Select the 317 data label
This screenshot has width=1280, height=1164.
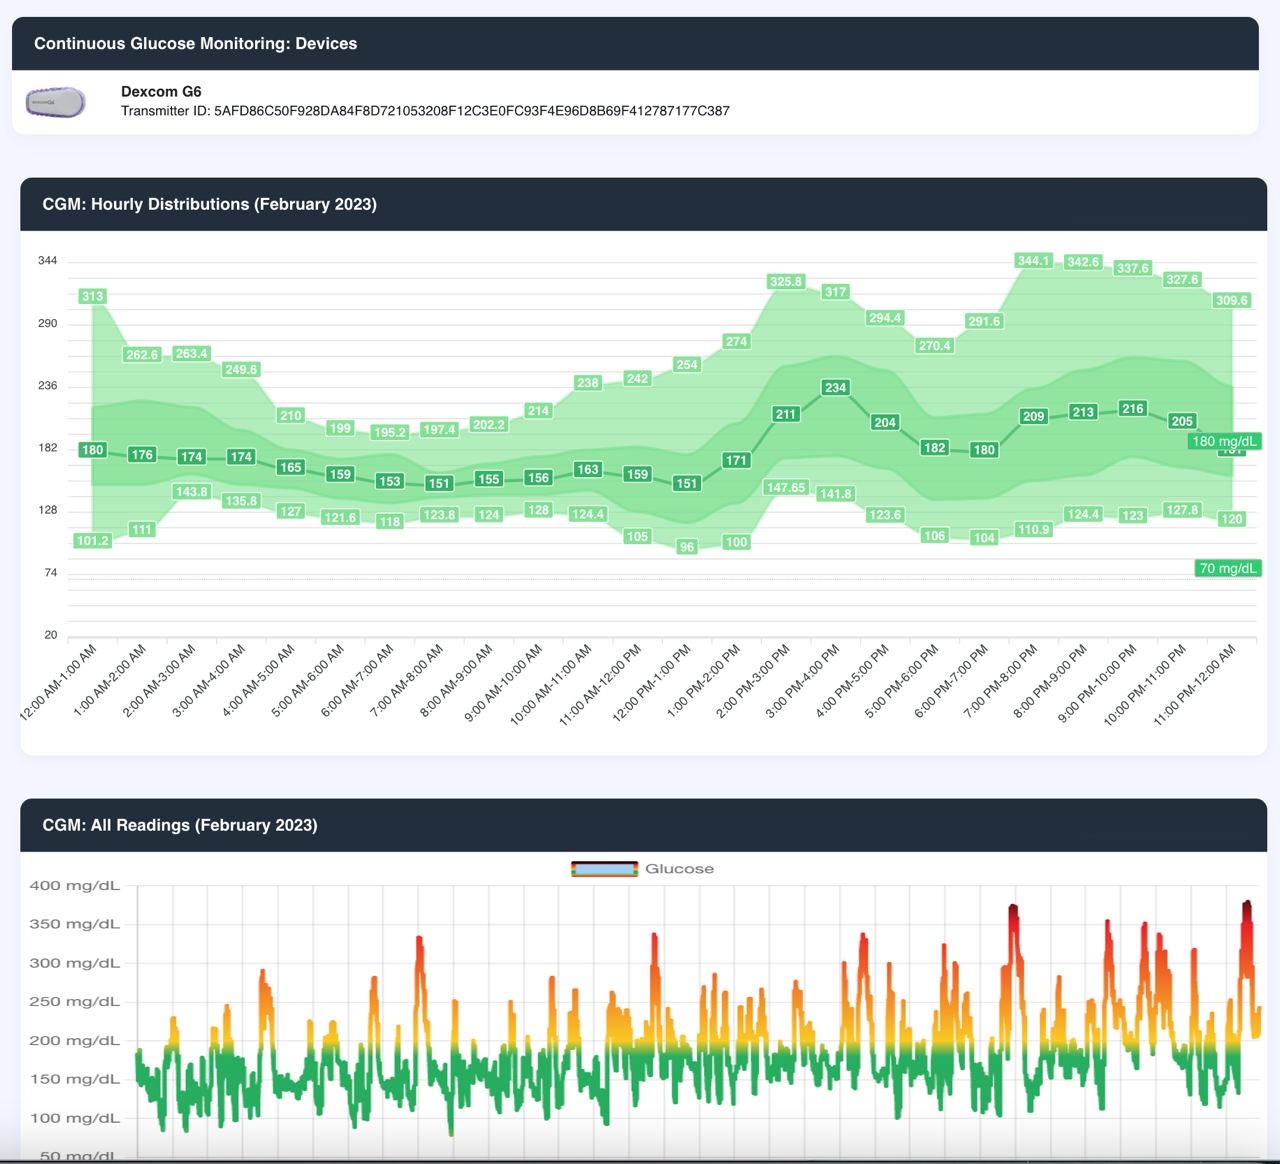[x=835, y=292]
